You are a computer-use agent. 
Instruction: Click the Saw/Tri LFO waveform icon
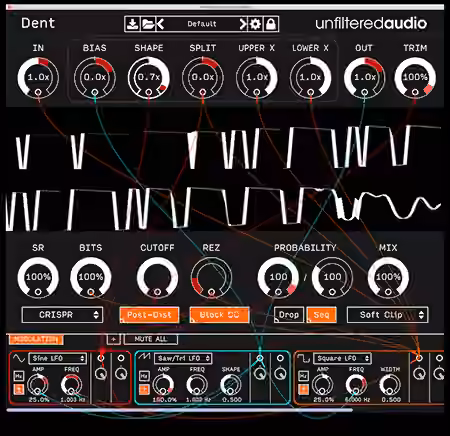144,357
